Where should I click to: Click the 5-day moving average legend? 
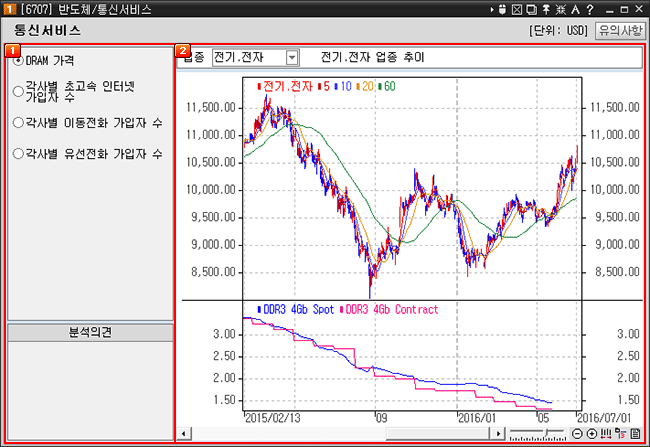tap(323, 87)
